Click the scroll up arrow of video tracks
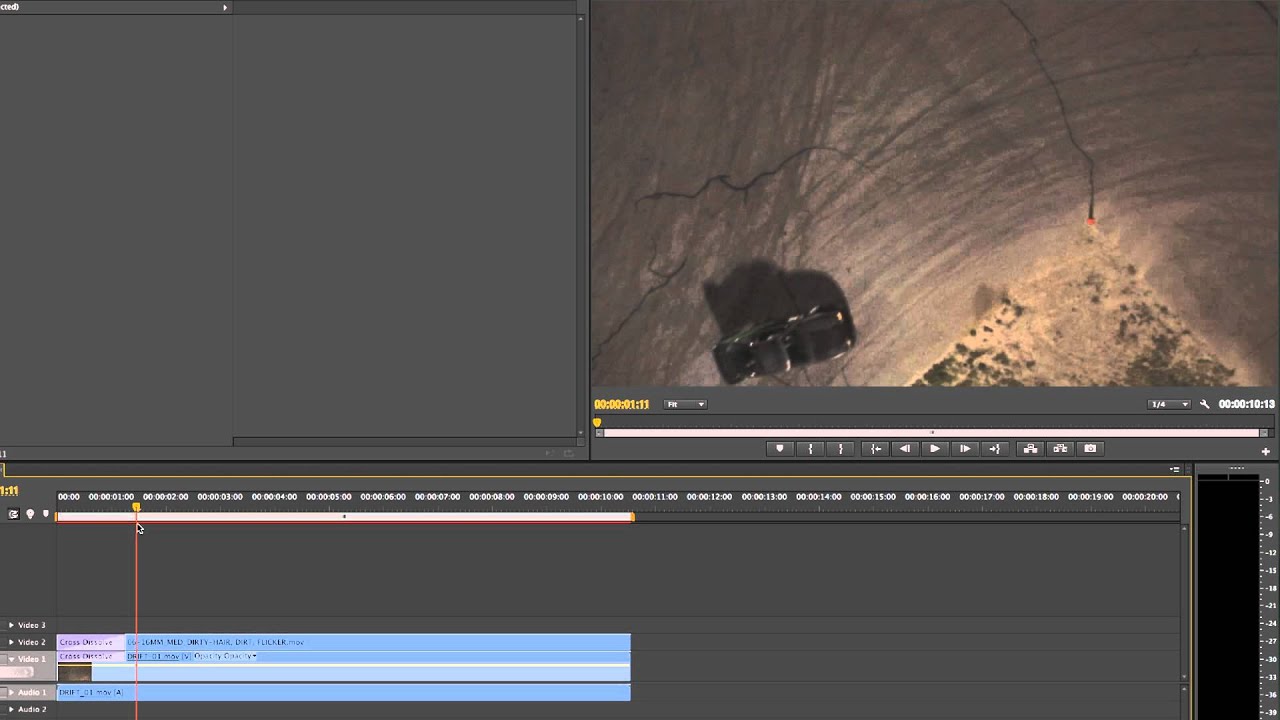The image size is (1280, 720). coord(1185,528)
